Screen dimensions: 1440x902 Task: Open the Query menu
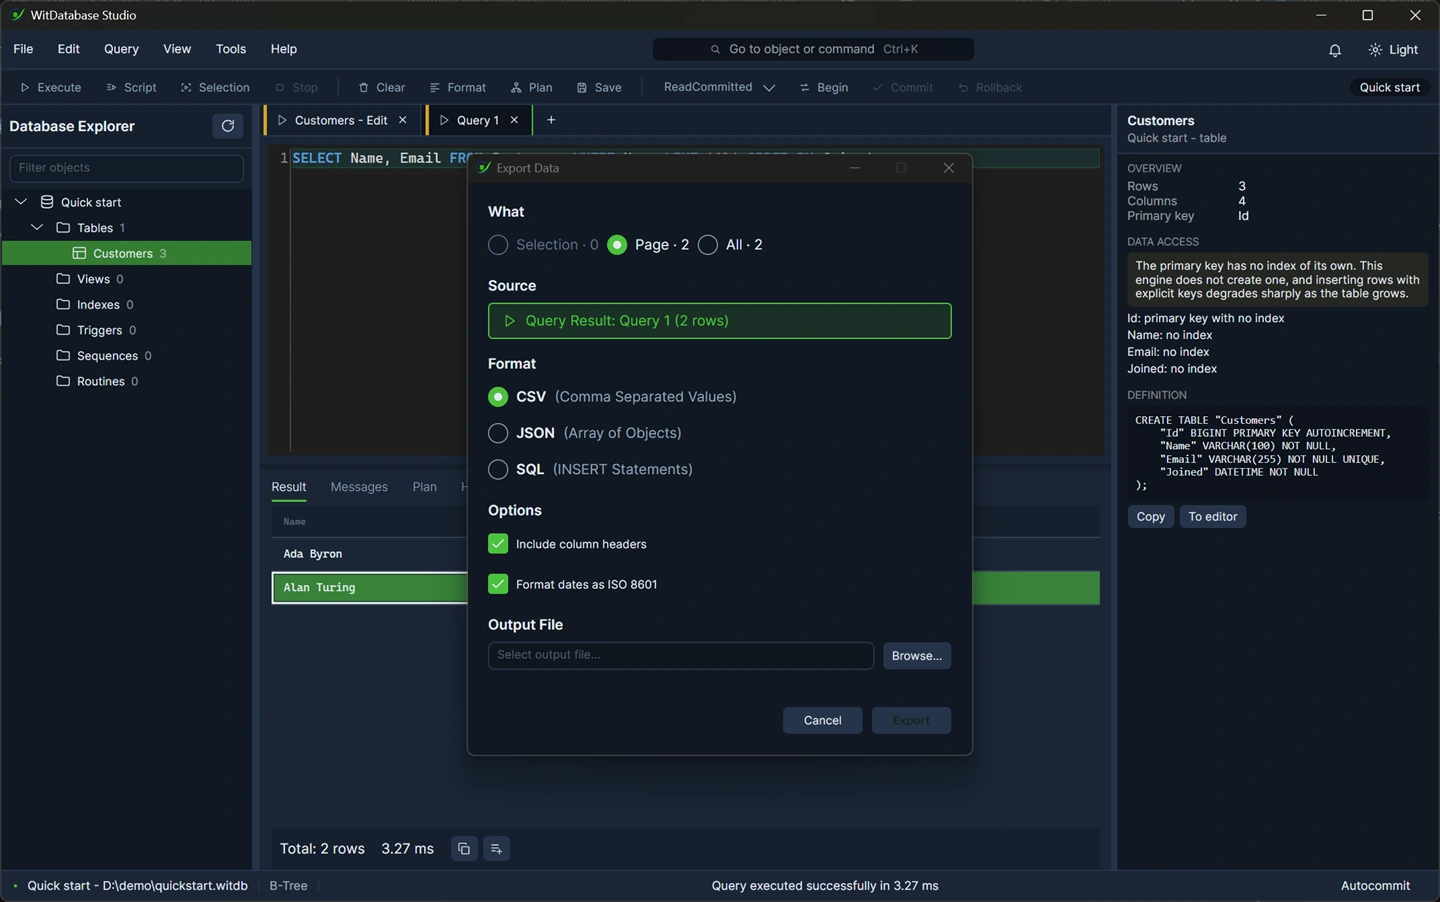tap(121, 49)
